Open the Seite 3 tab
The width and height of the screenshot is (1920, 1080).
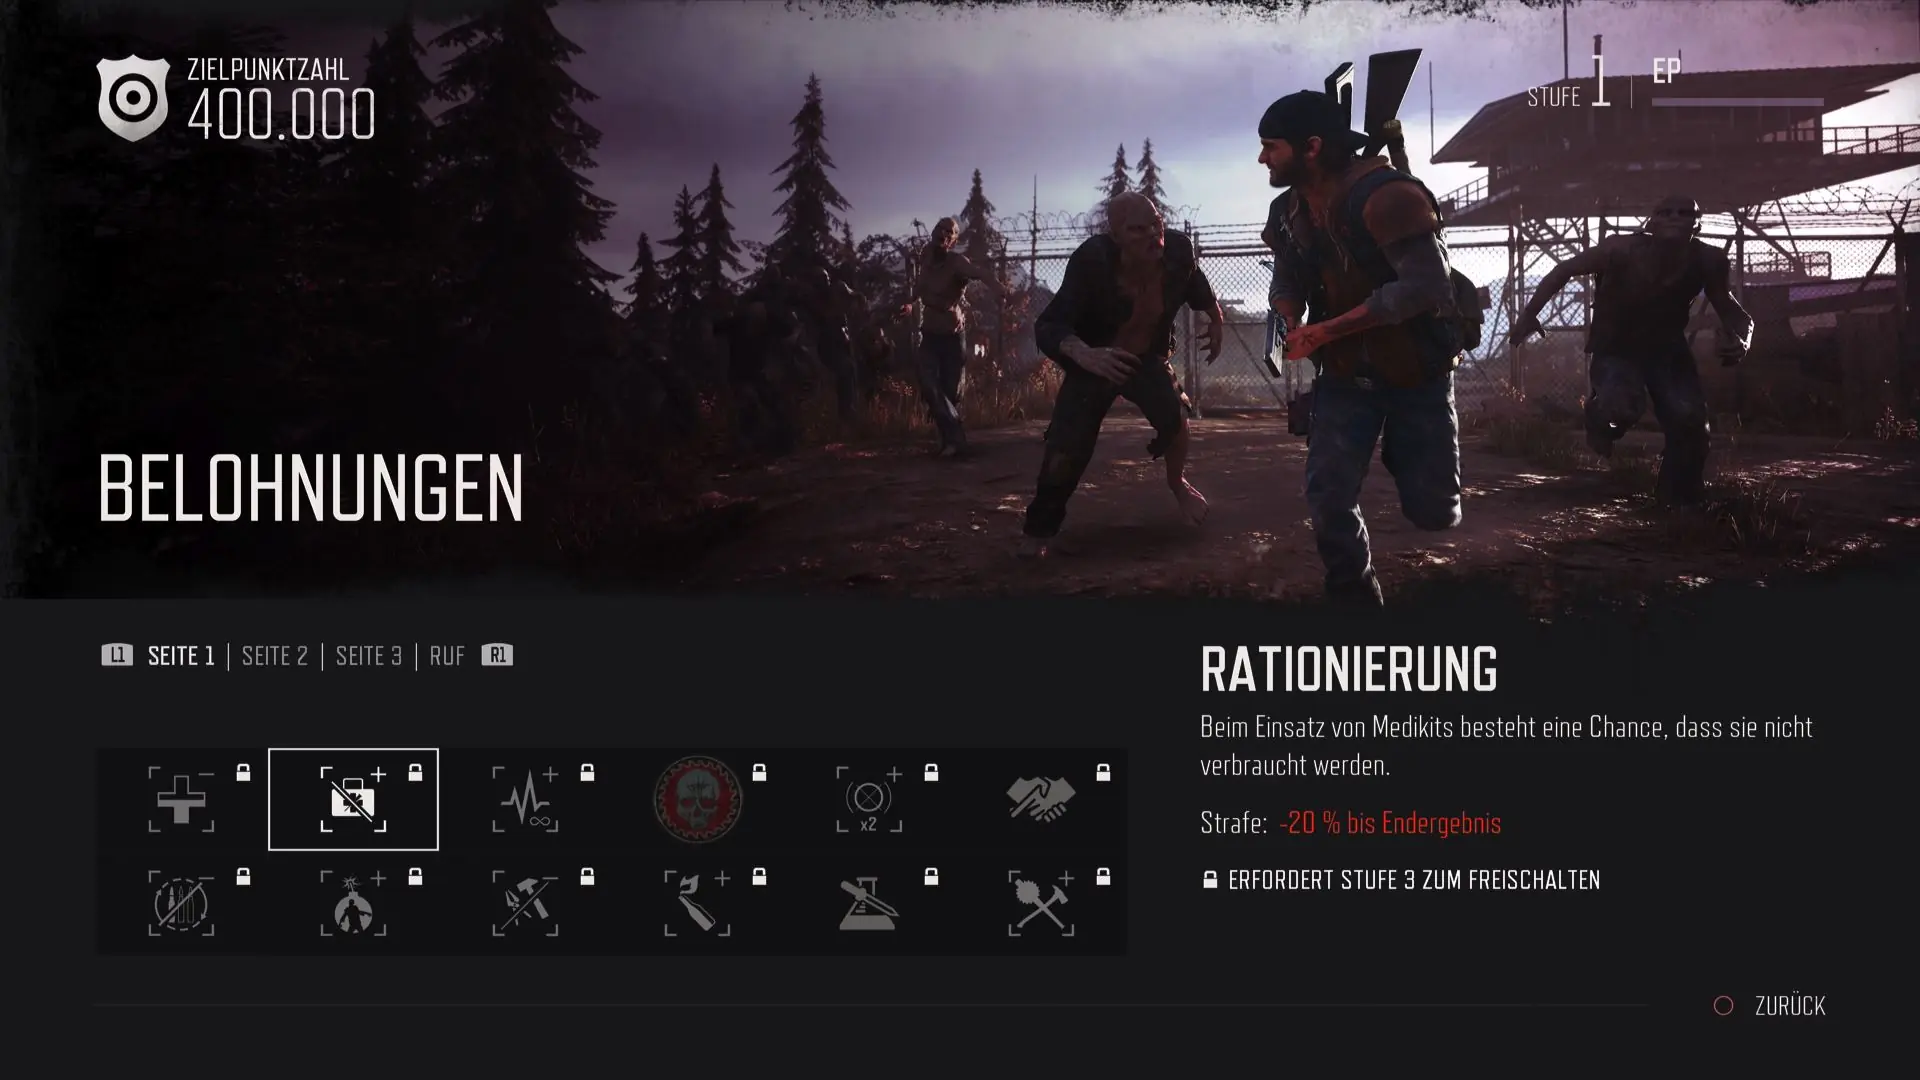point(369,656)
